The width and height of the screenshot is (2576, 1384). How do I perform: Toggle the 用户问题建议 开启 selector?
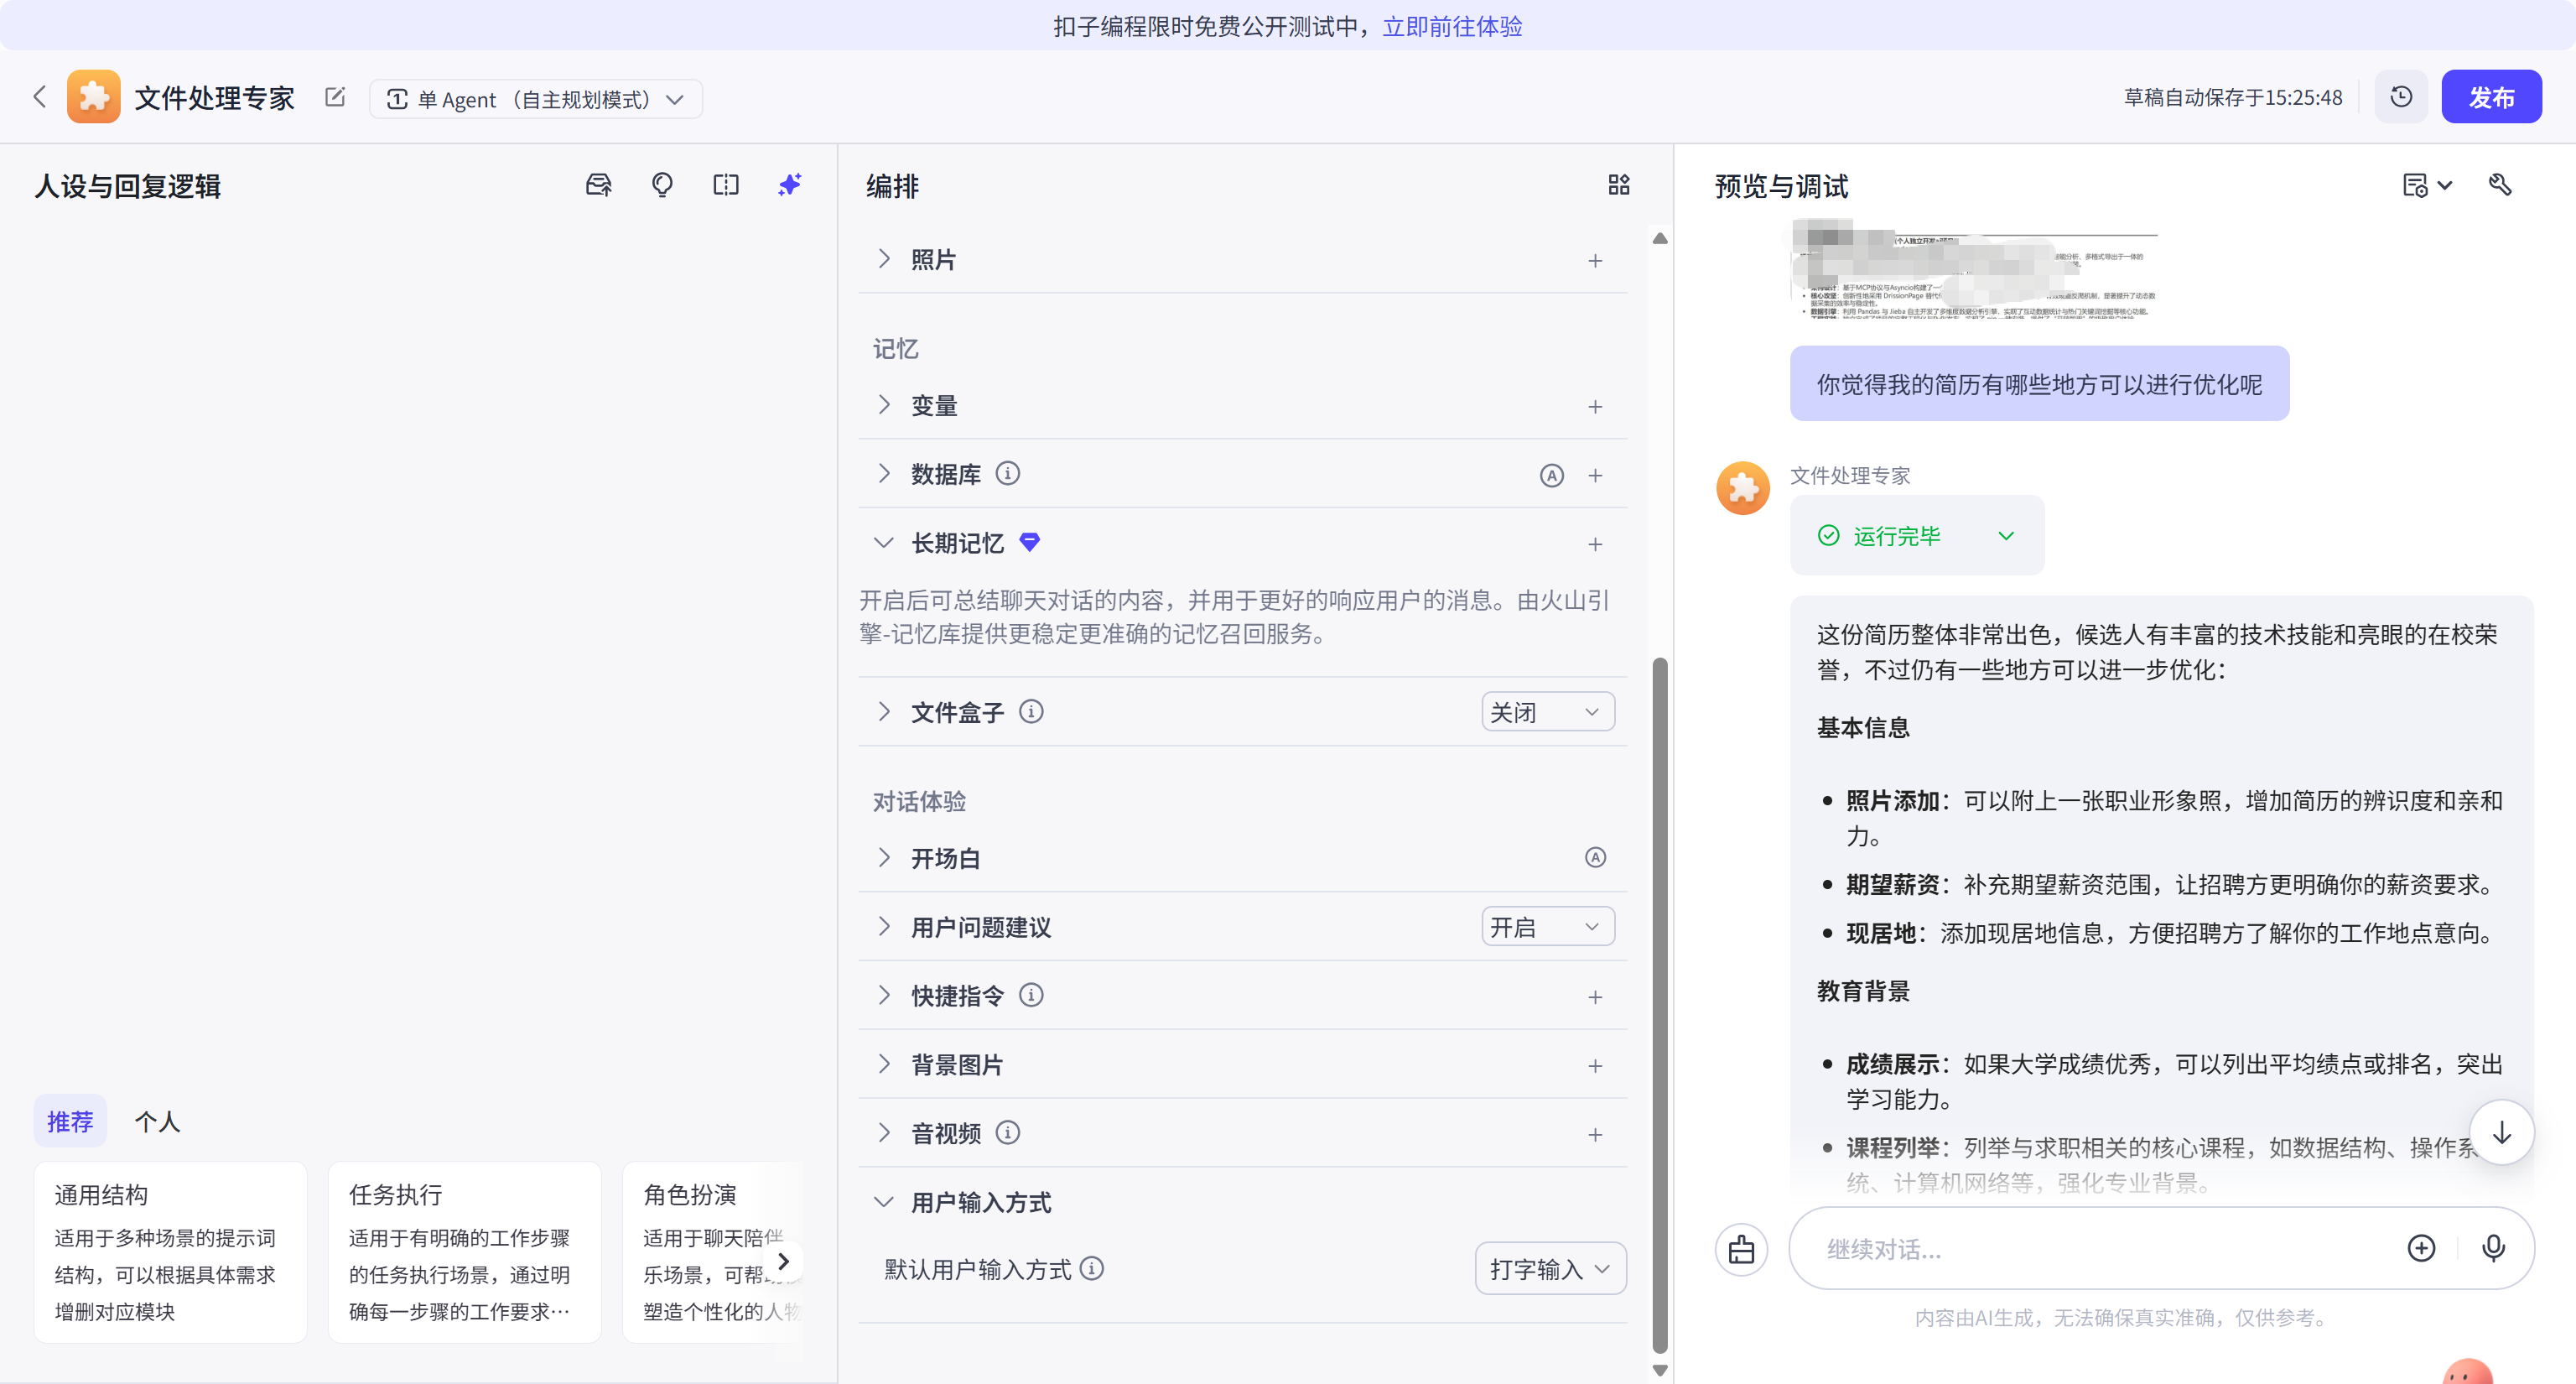[1546, 927]
